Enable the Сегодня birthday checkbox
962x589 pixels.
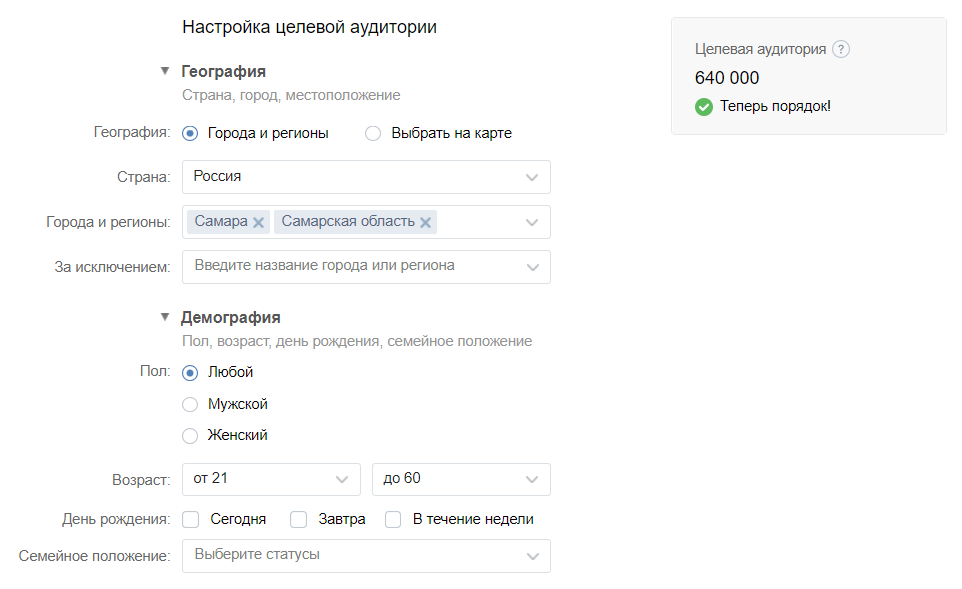coord(192,520)
